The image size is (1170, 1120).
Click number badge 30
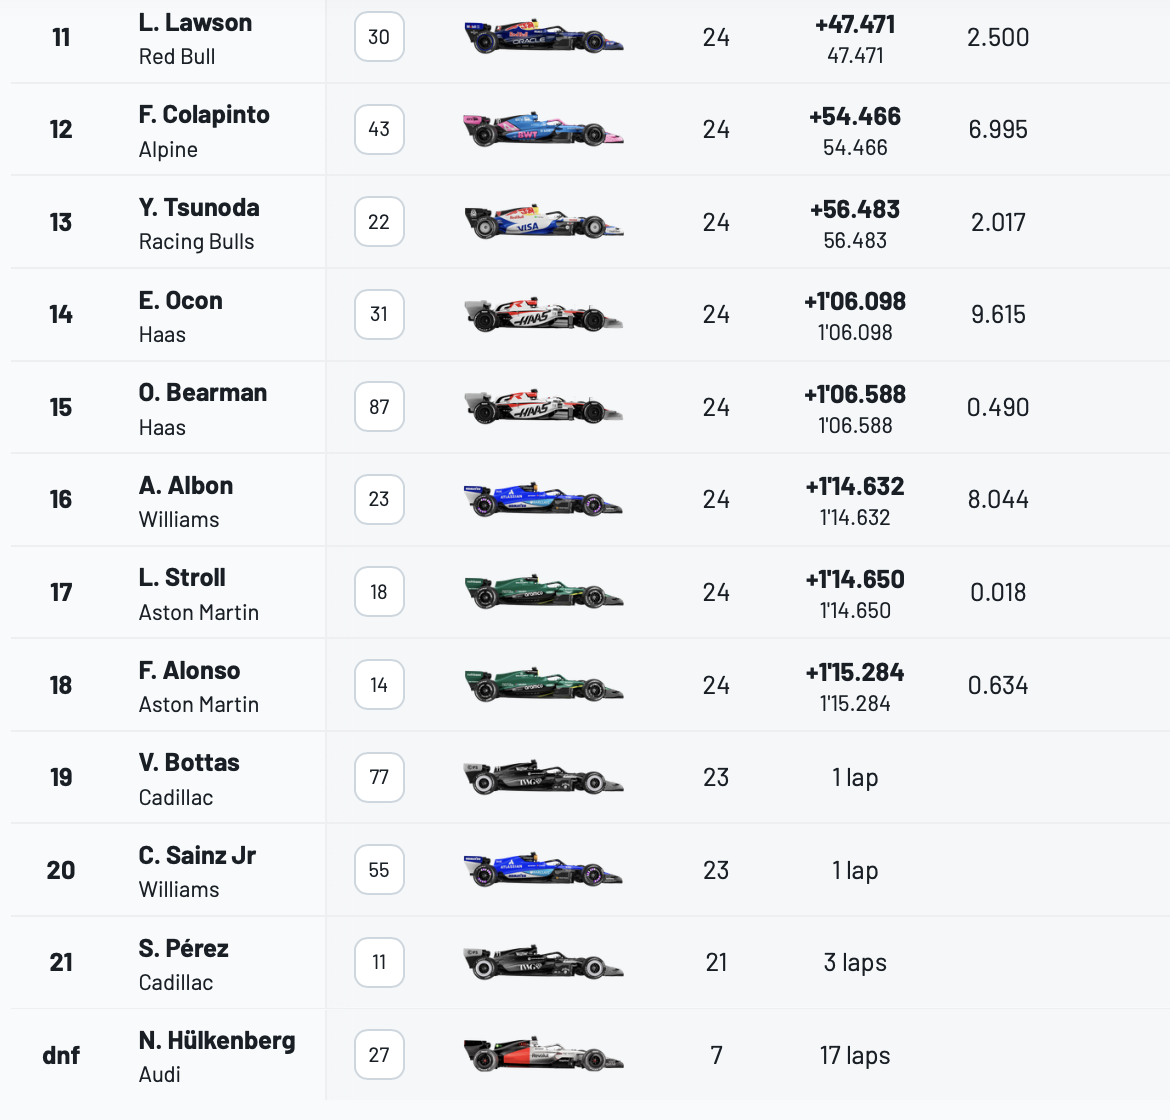pos(379,37)
